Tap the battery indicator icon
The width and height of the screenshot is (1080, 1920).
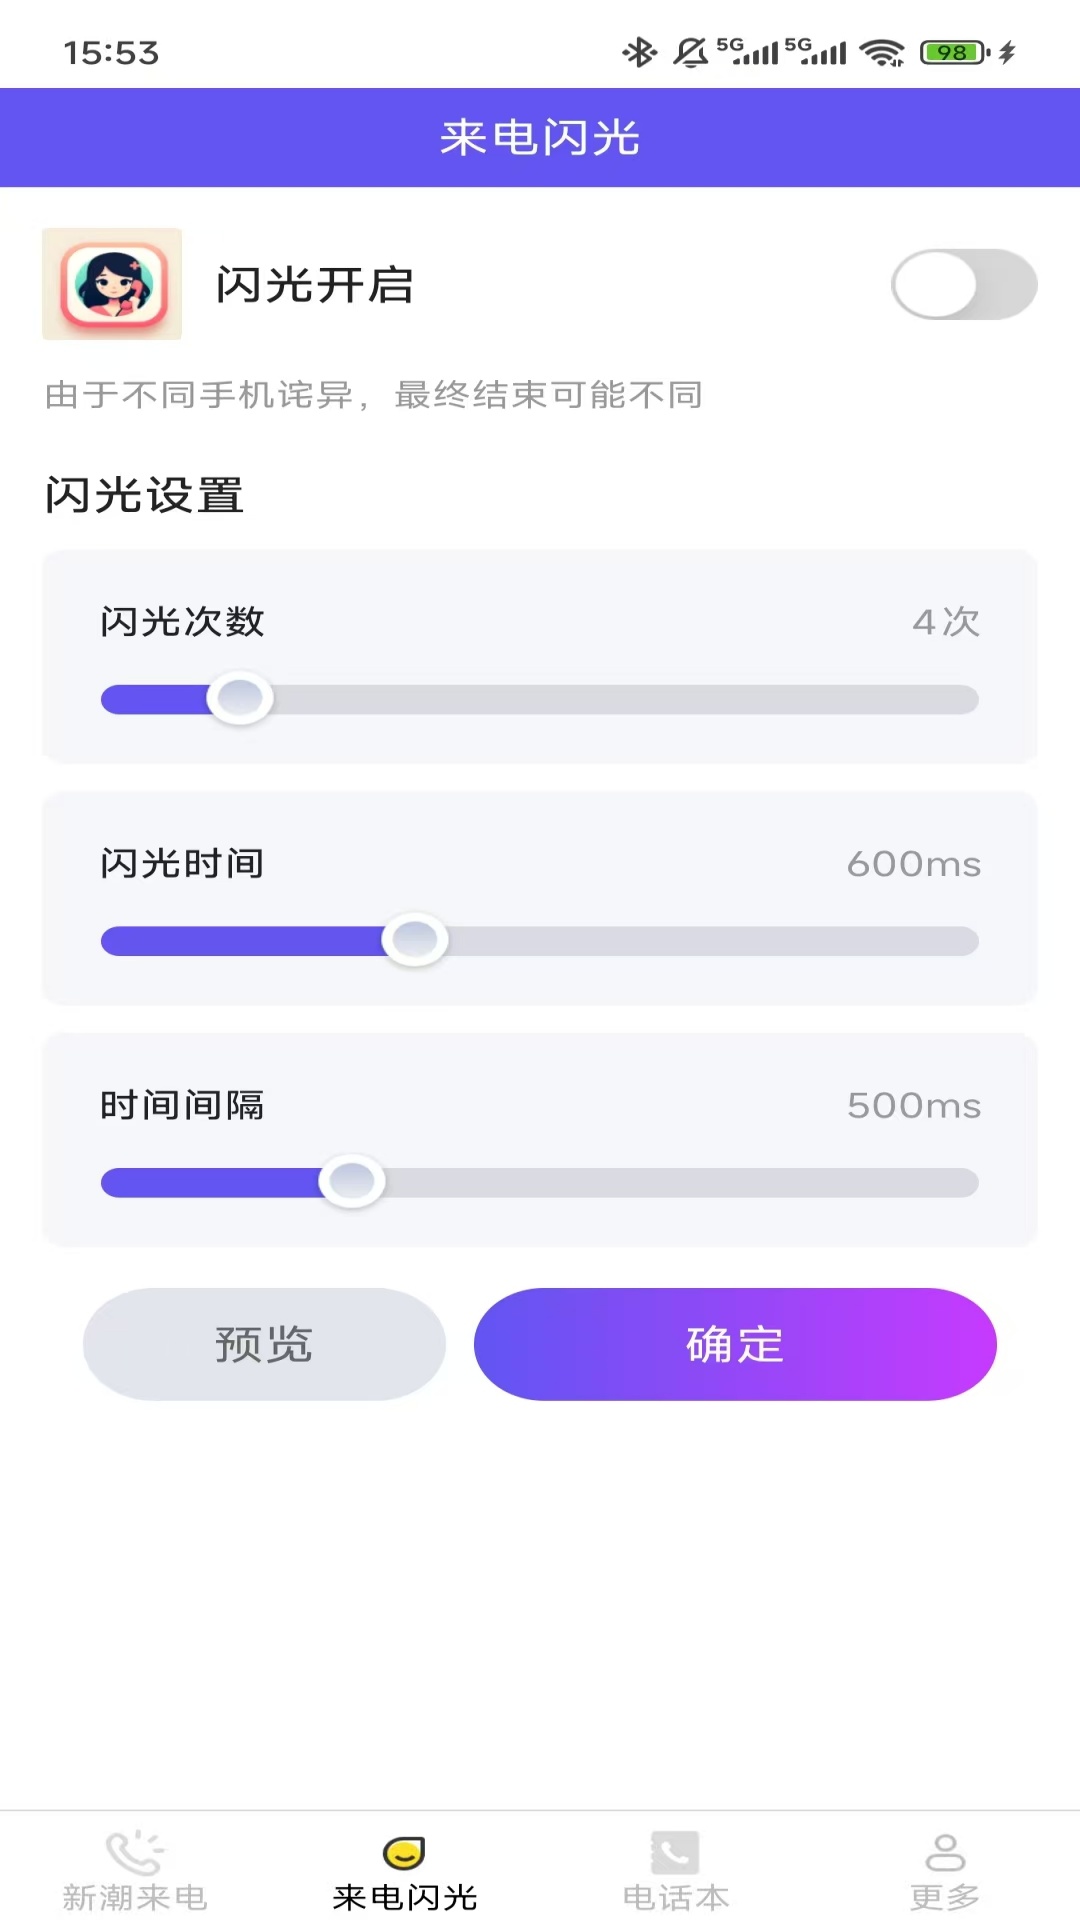(954, 52)
